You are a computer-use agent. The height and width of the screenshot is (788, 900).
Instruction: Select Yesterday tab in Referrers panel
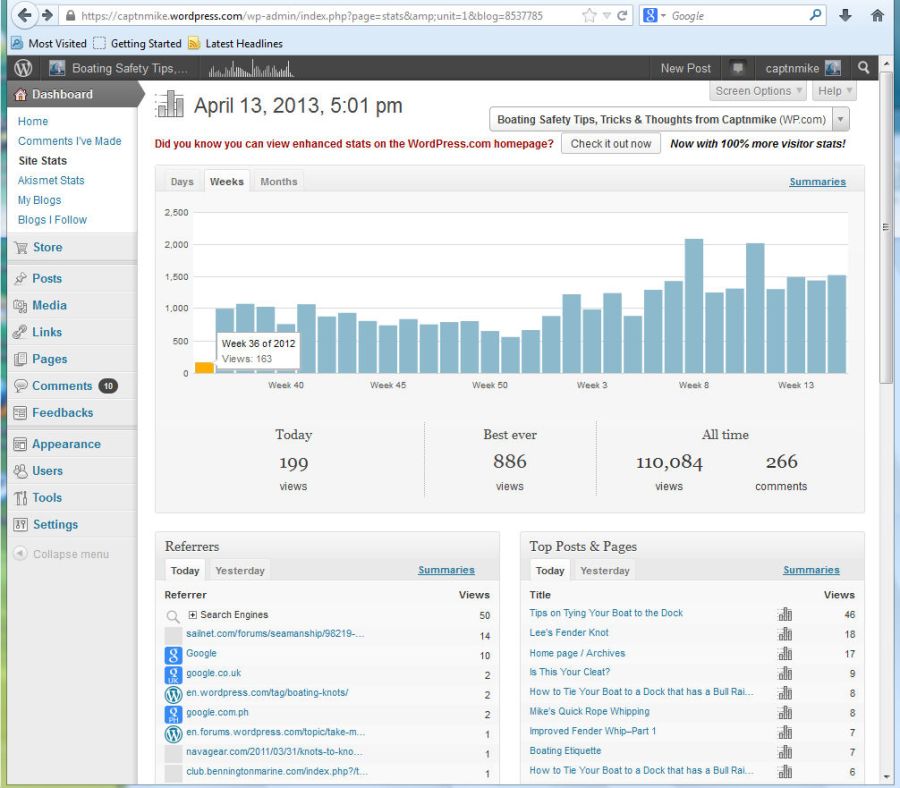click(x=240, y=571)
